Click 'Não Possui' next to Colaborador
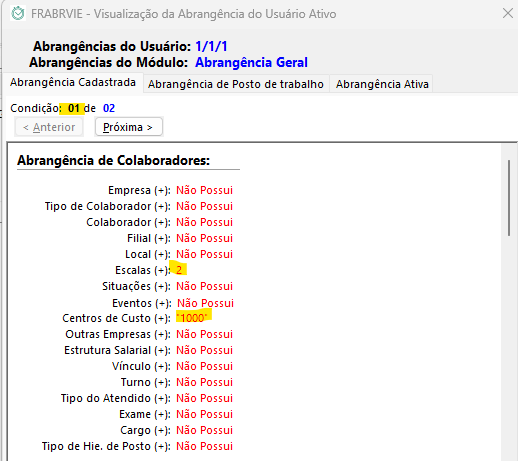 (x=204, y=222)
